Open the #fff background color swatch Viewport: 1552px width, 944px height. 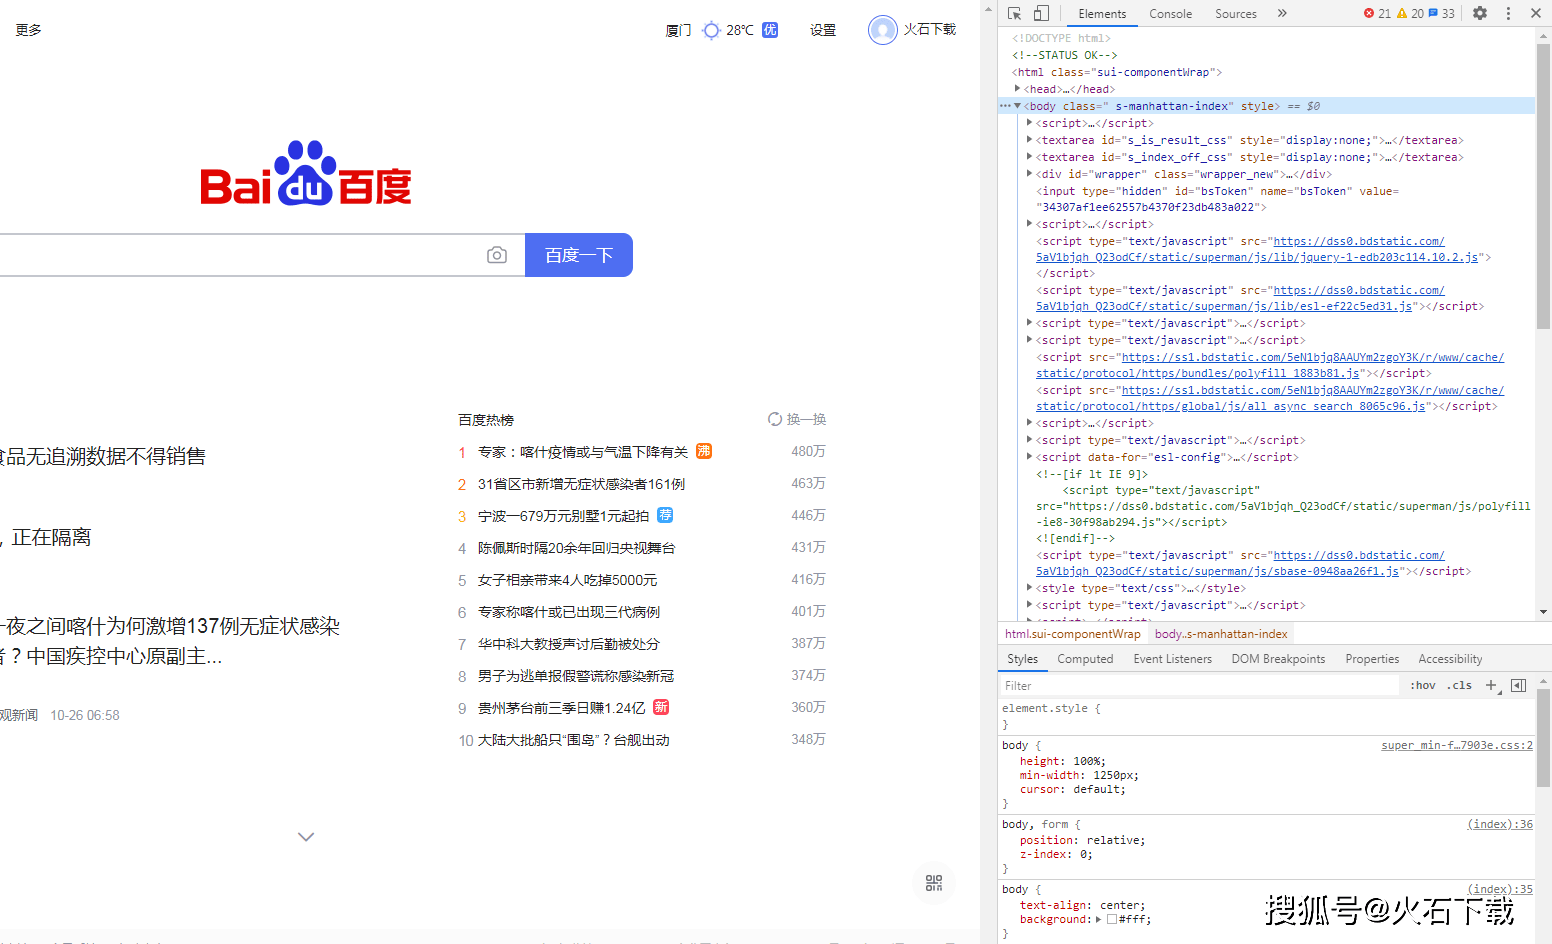[1112, 919]
